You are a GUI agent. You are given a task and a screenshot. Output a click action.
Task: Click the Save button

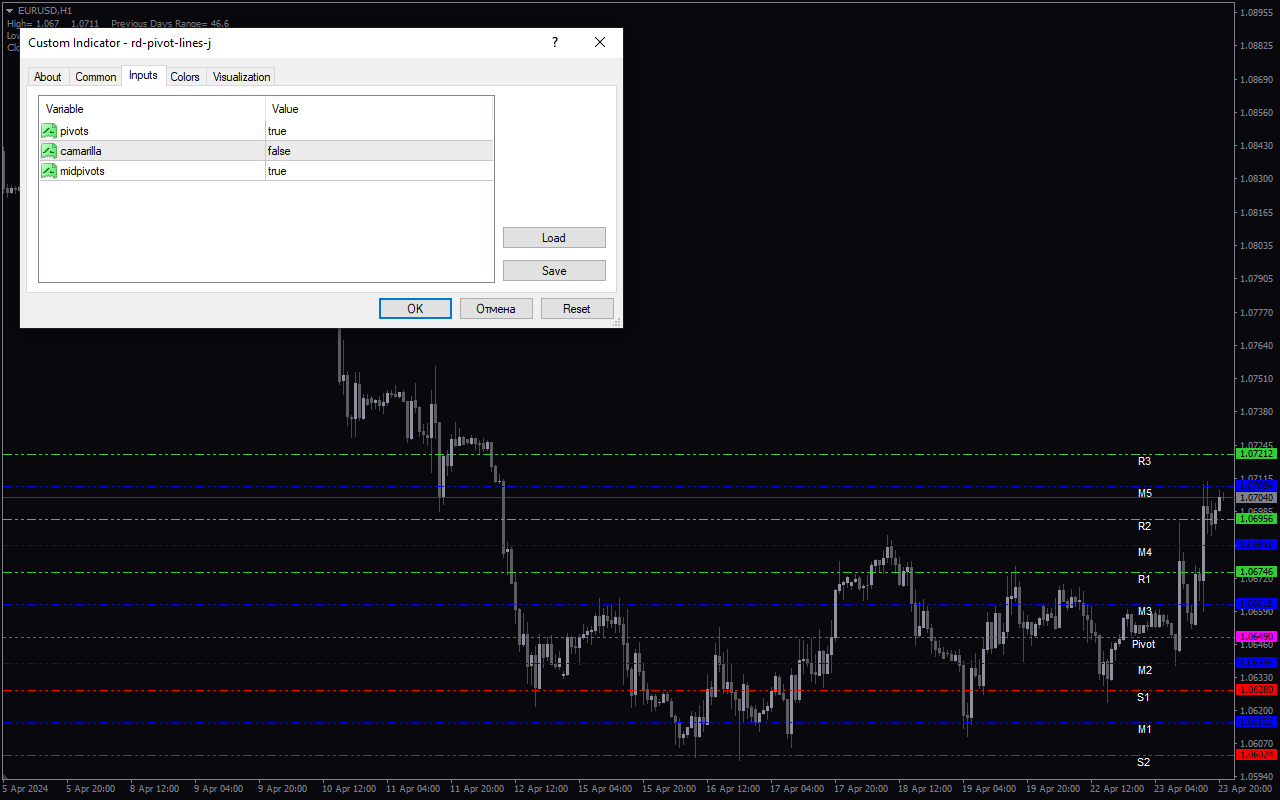coord(554,271)
